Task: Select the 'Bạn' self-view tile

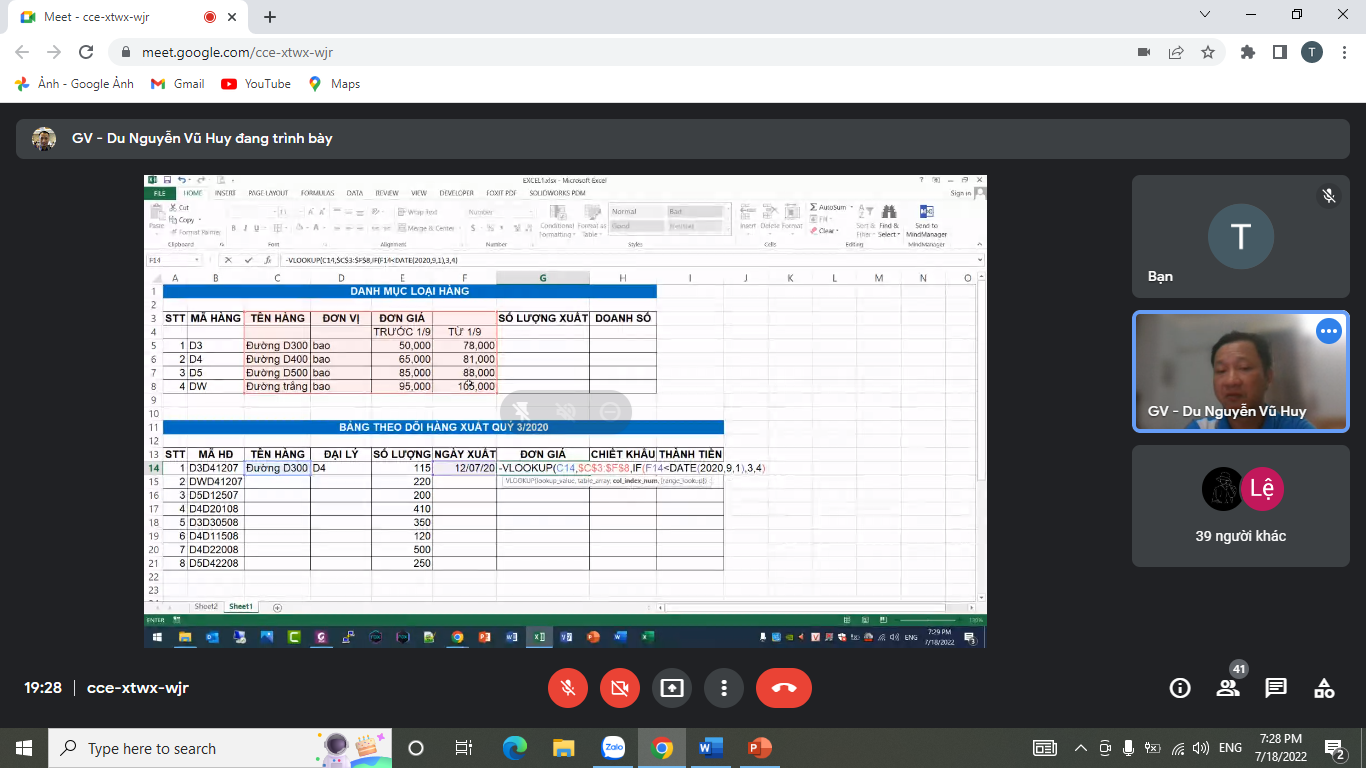Action: pos(1241,237)
